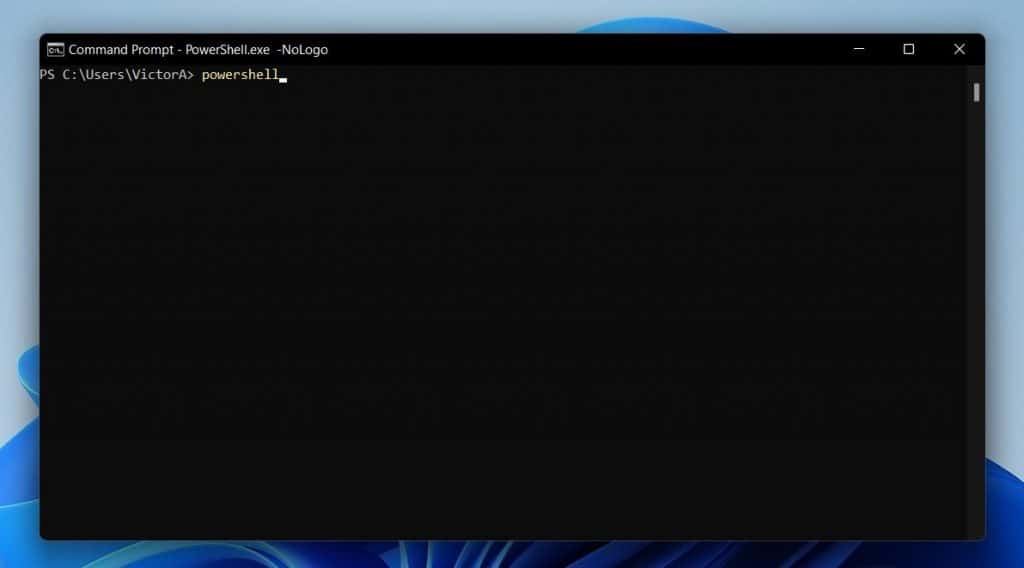The image size is (1024, 568).
Task: Click the typed 'powershell' command text
Action: click(x=240, y=75)
